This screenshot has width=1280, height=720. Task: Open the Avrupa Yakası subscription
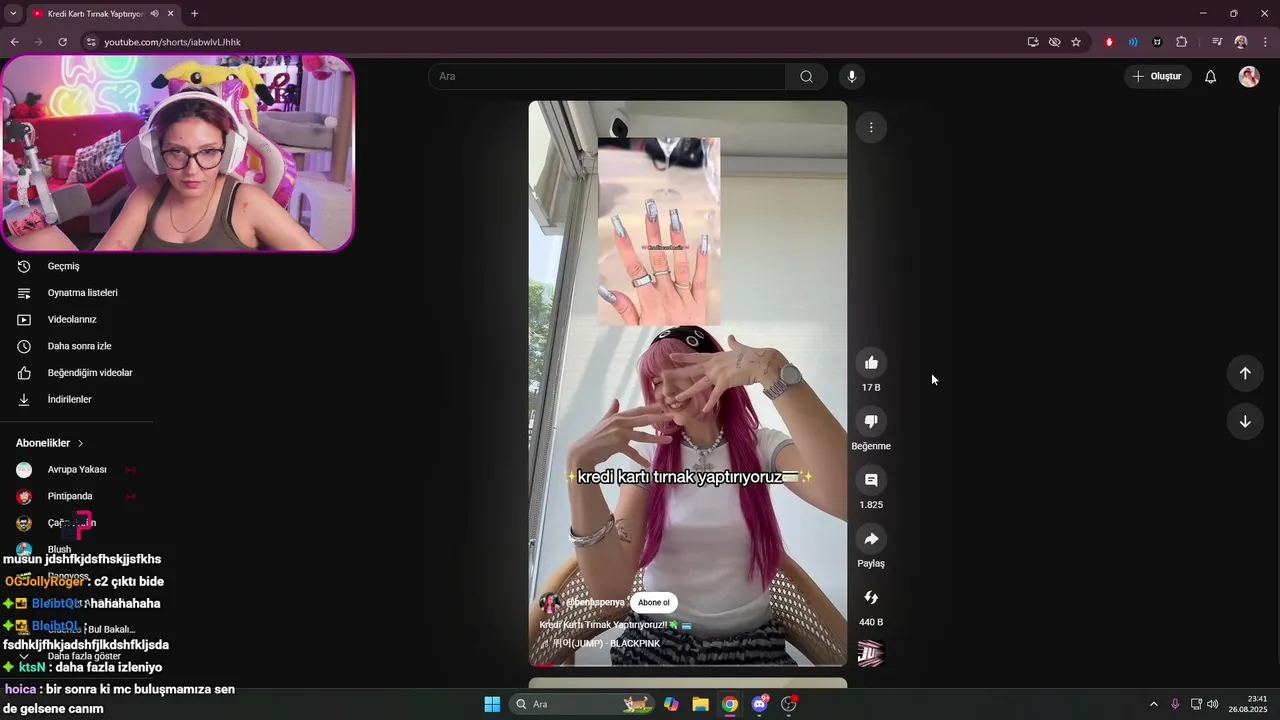point(77,470)
